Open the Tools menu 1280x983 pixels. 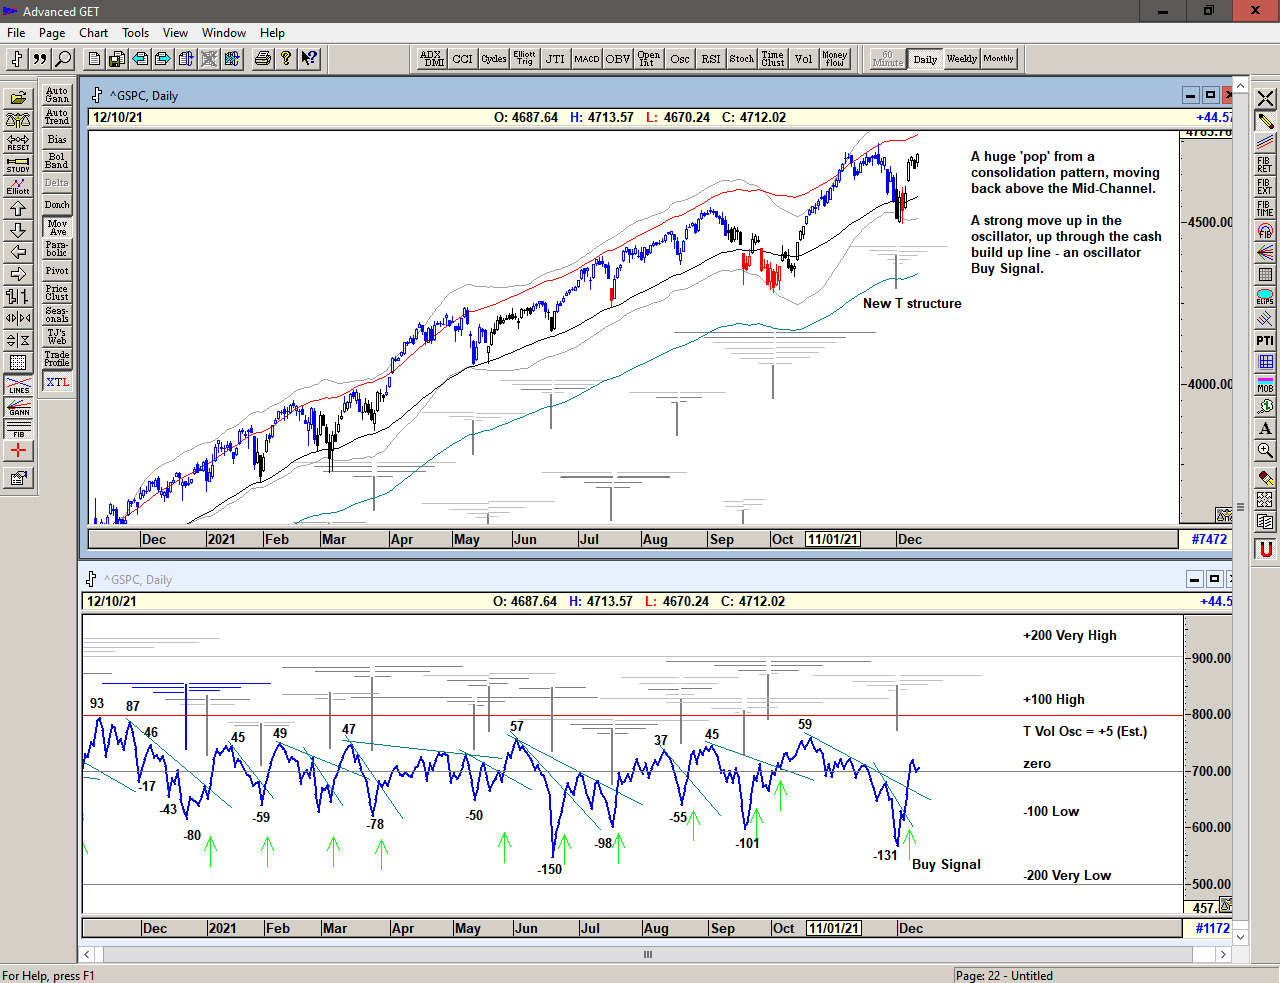[x=135, y=33]
